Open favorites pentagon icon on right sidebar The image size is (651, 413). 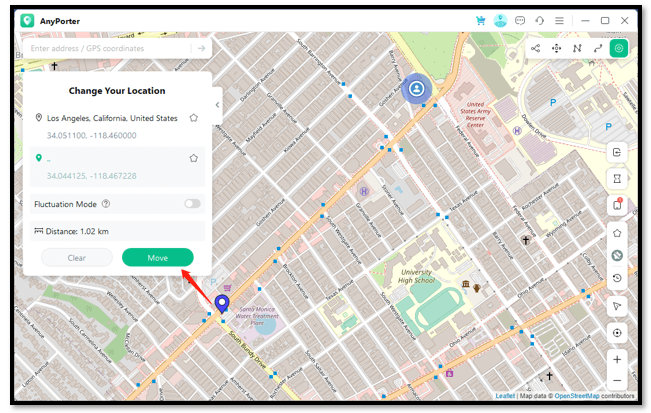617,233
